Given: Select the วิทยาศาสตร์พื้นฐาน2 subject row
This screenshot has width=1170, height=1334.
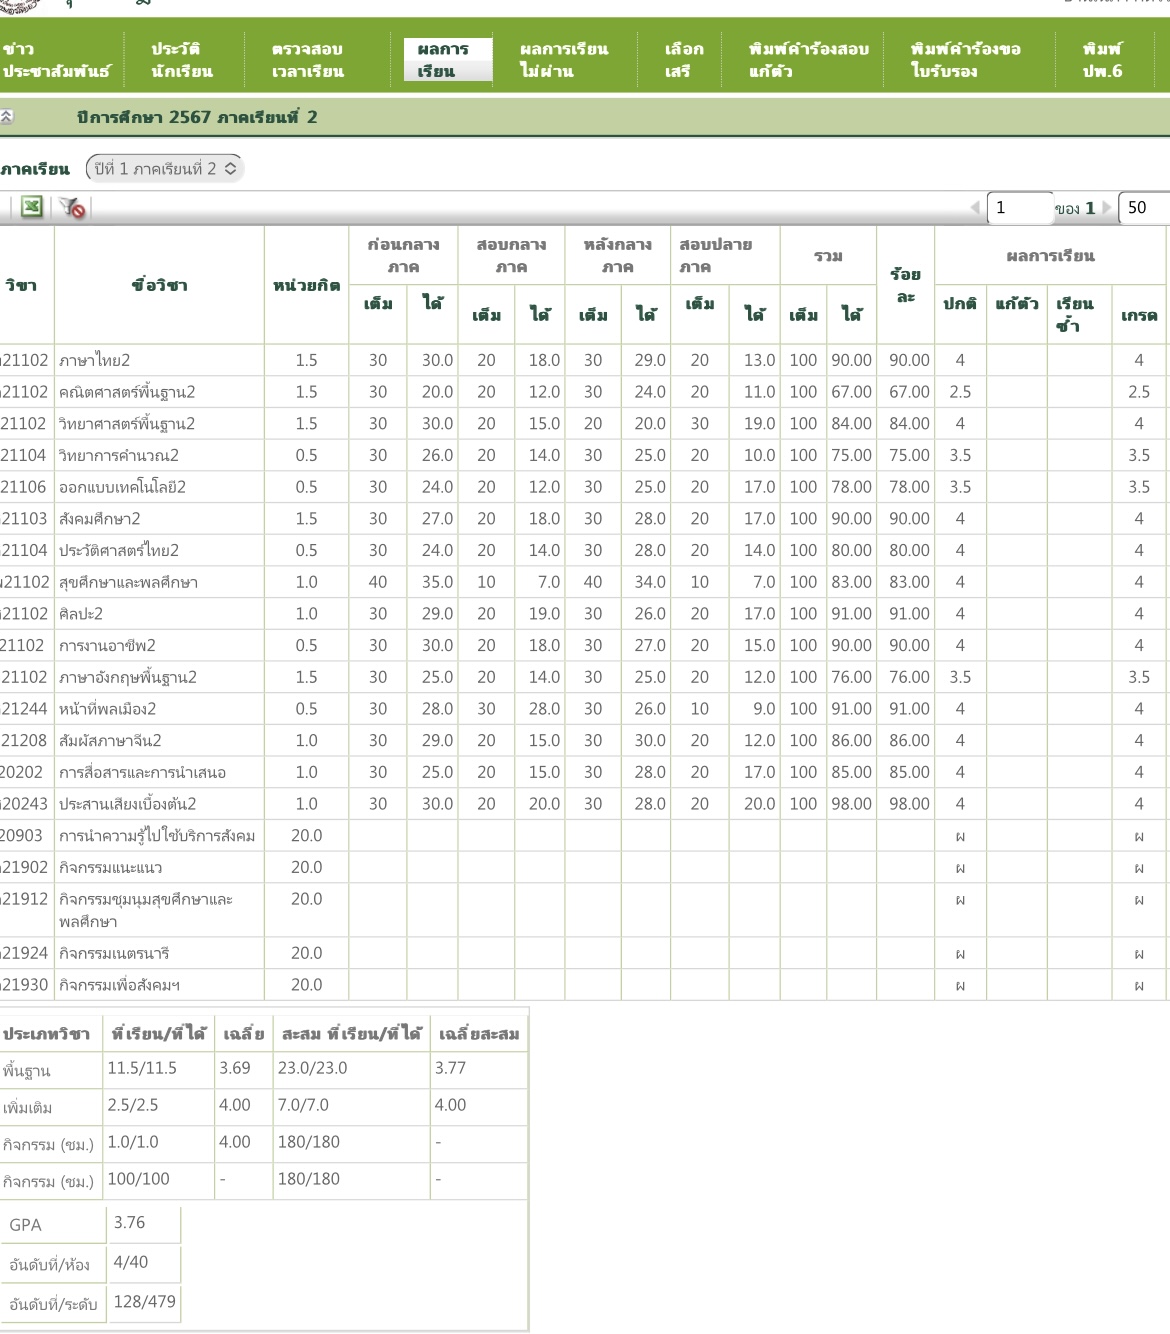Looking at the screenshot, I should point(583,424).
